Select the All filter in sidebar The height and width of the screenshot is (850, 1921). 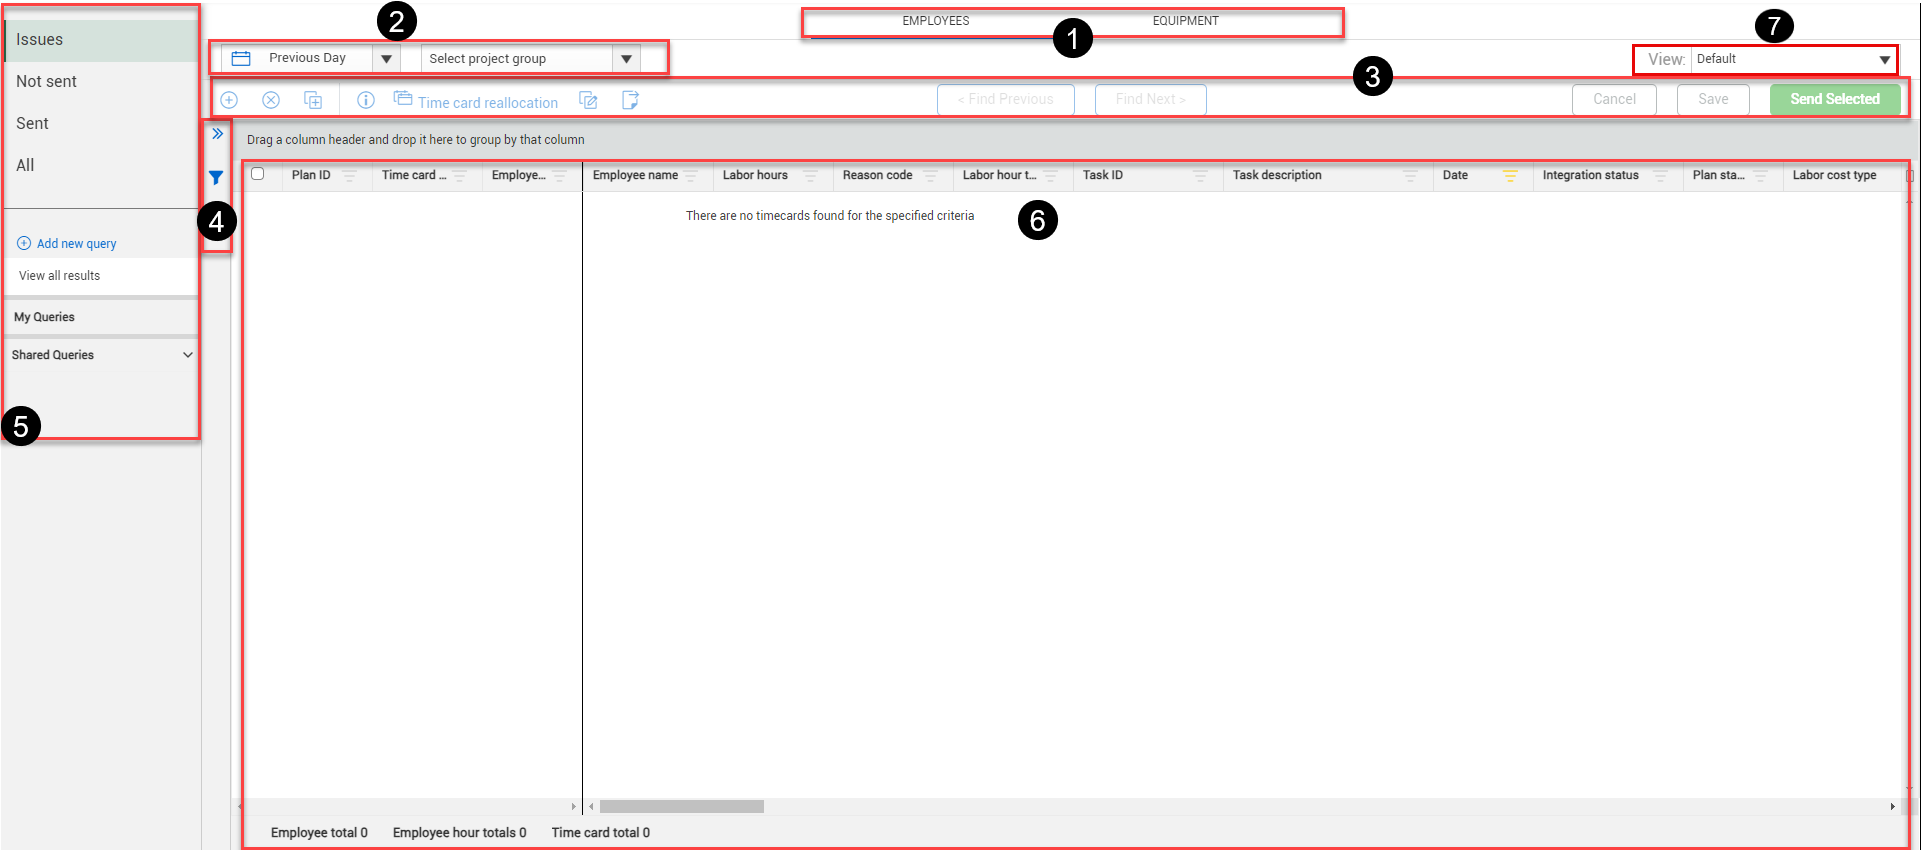point(102,166)
